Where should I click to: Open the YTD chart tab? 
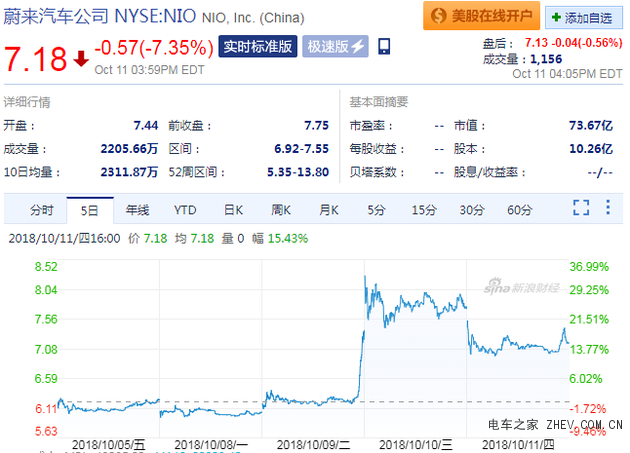coord(185,210)
